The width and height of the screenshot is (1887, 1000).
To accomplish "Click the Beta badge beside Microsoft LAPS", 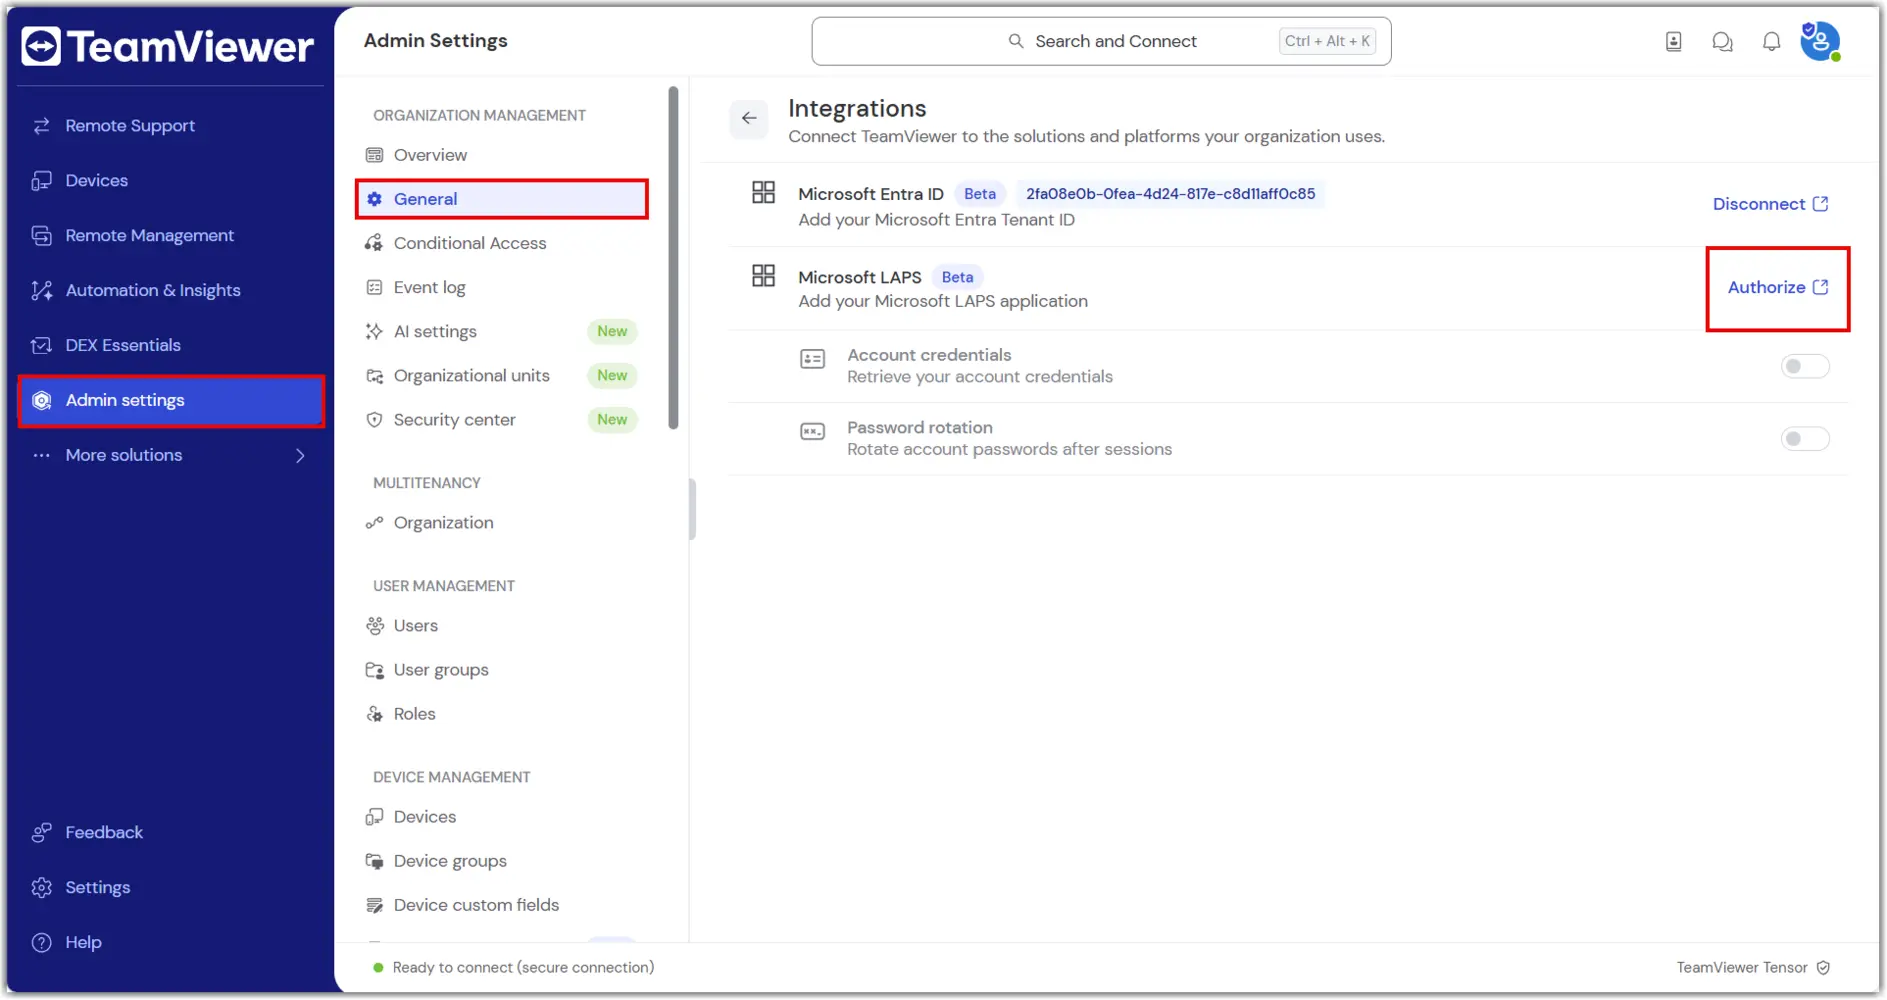I will [x=957, y=277].
